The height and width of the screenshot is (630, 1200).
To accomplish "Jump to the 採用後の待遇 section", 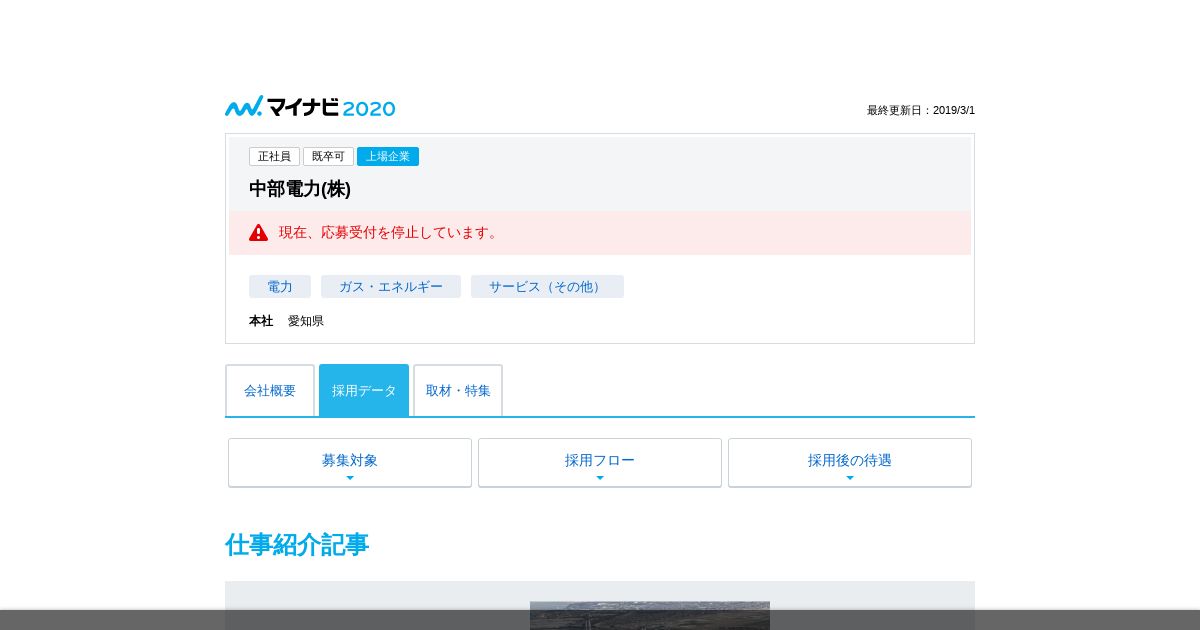I will click(850, 462).
